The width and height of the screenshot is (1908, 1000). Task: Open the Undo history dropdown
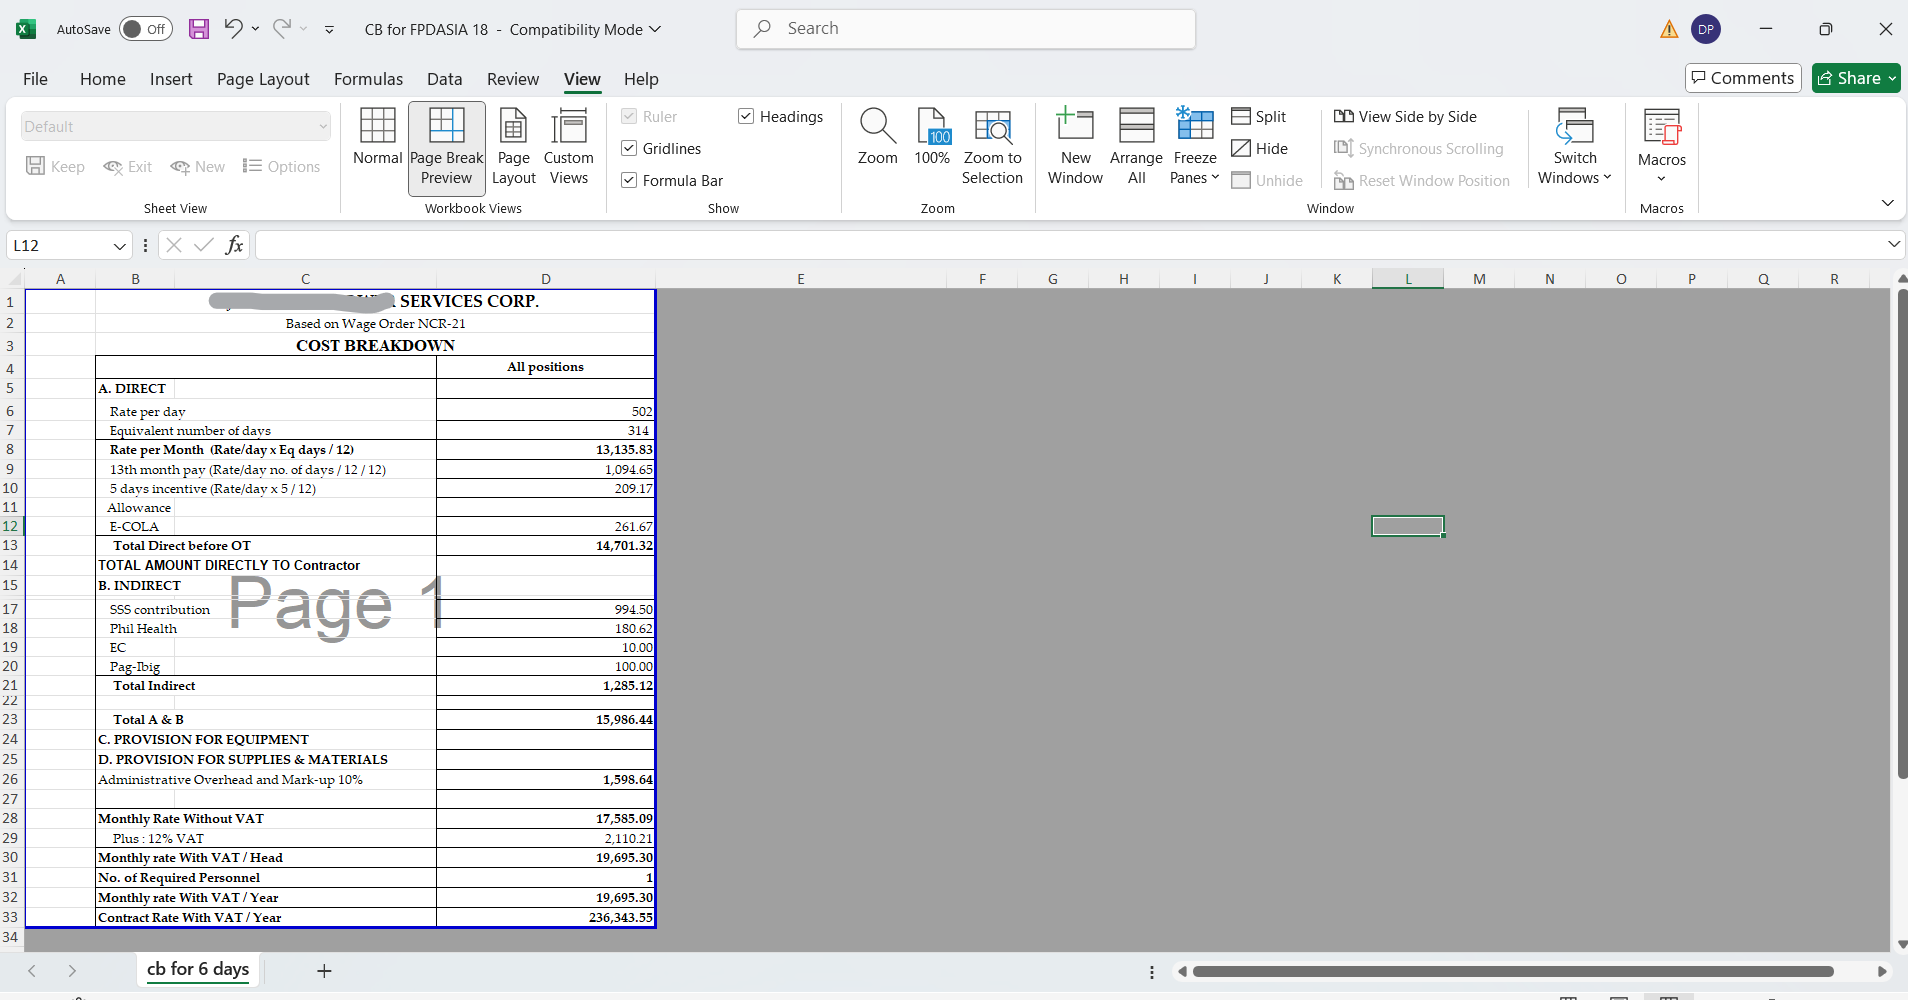tap(256, 29)
